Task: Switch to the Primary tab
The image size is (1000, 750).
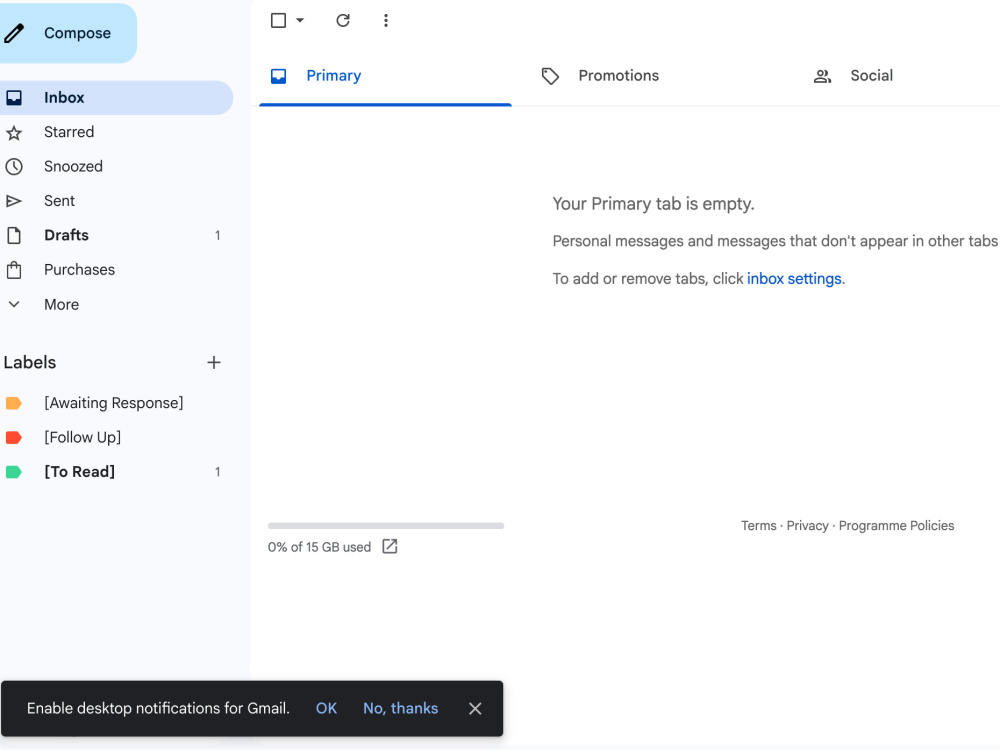Action: [385, 76]
